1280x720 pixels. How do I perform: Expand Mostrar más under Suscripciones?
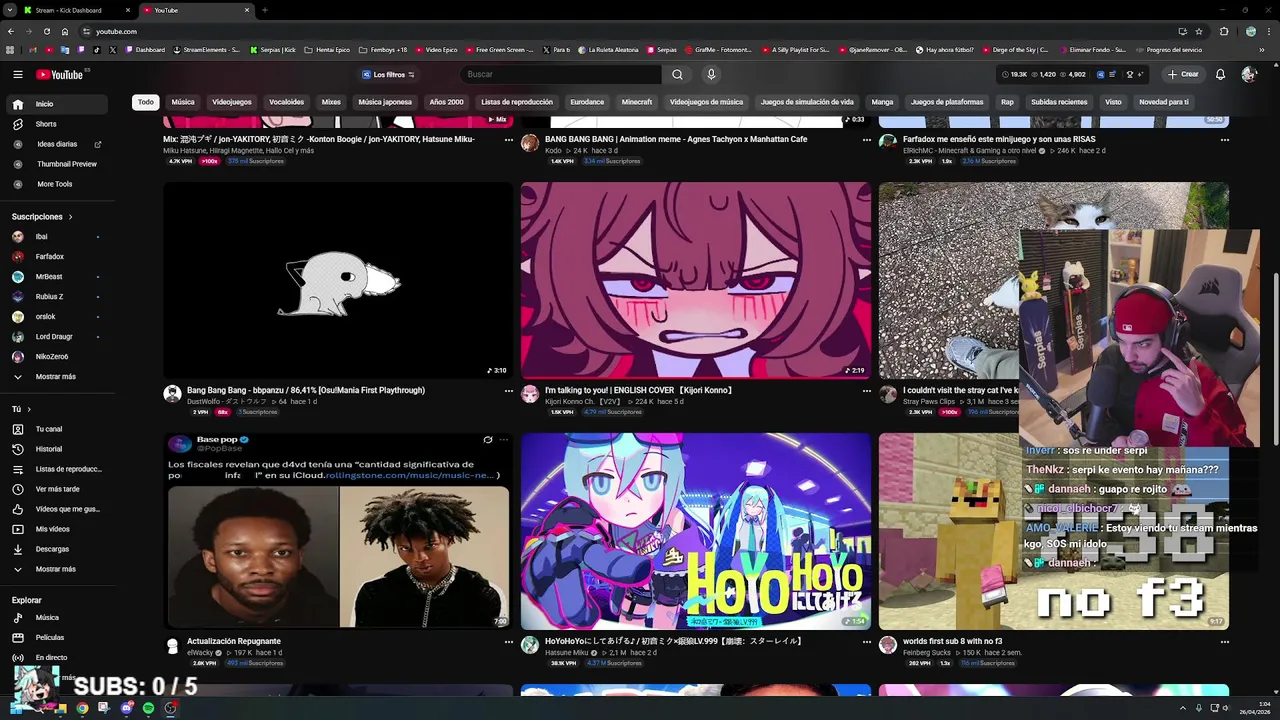click(57, 377)
